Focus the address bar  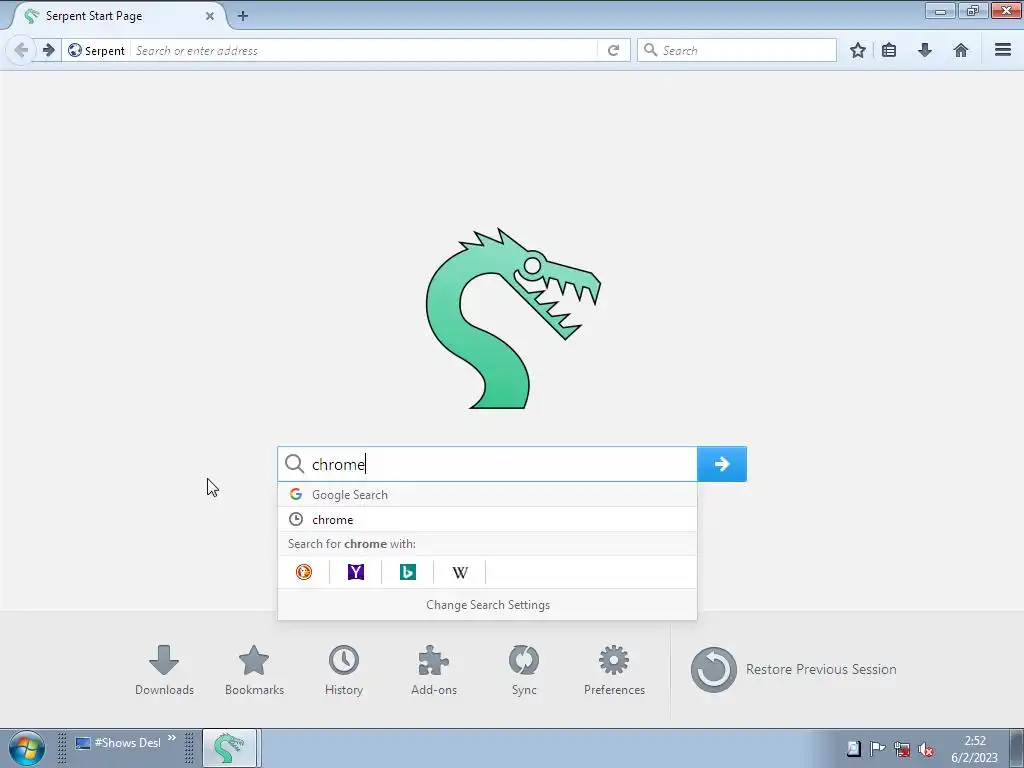pyautogui.click(x=362, y=50)
